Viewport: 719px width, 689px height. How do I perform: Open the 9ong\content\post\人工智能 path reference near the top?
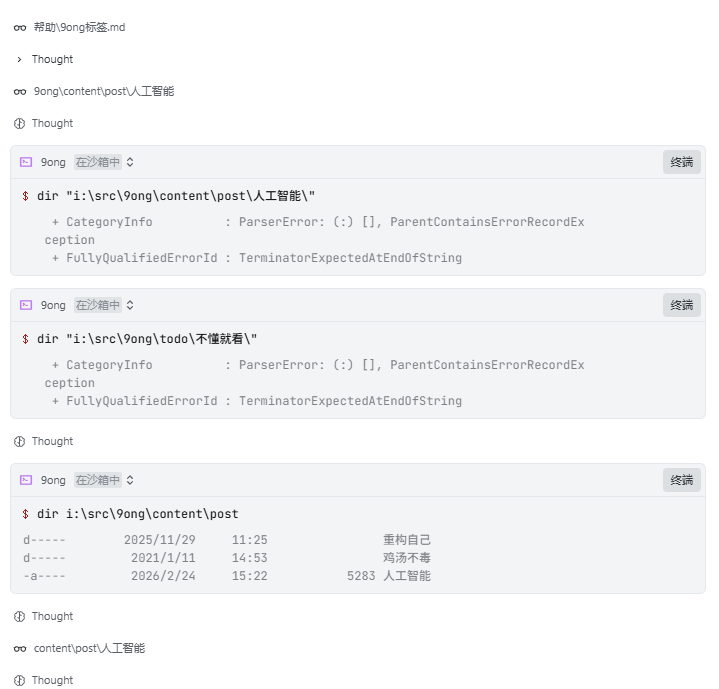[103, 92]
